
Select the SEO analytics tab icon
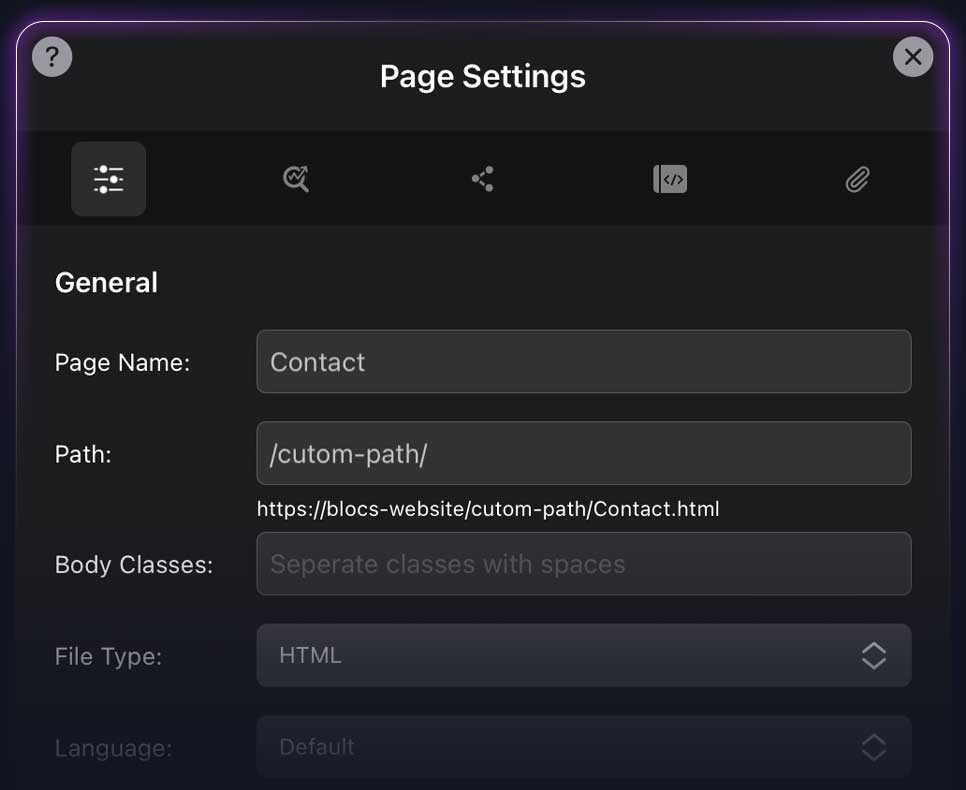(x=295, y=179)
